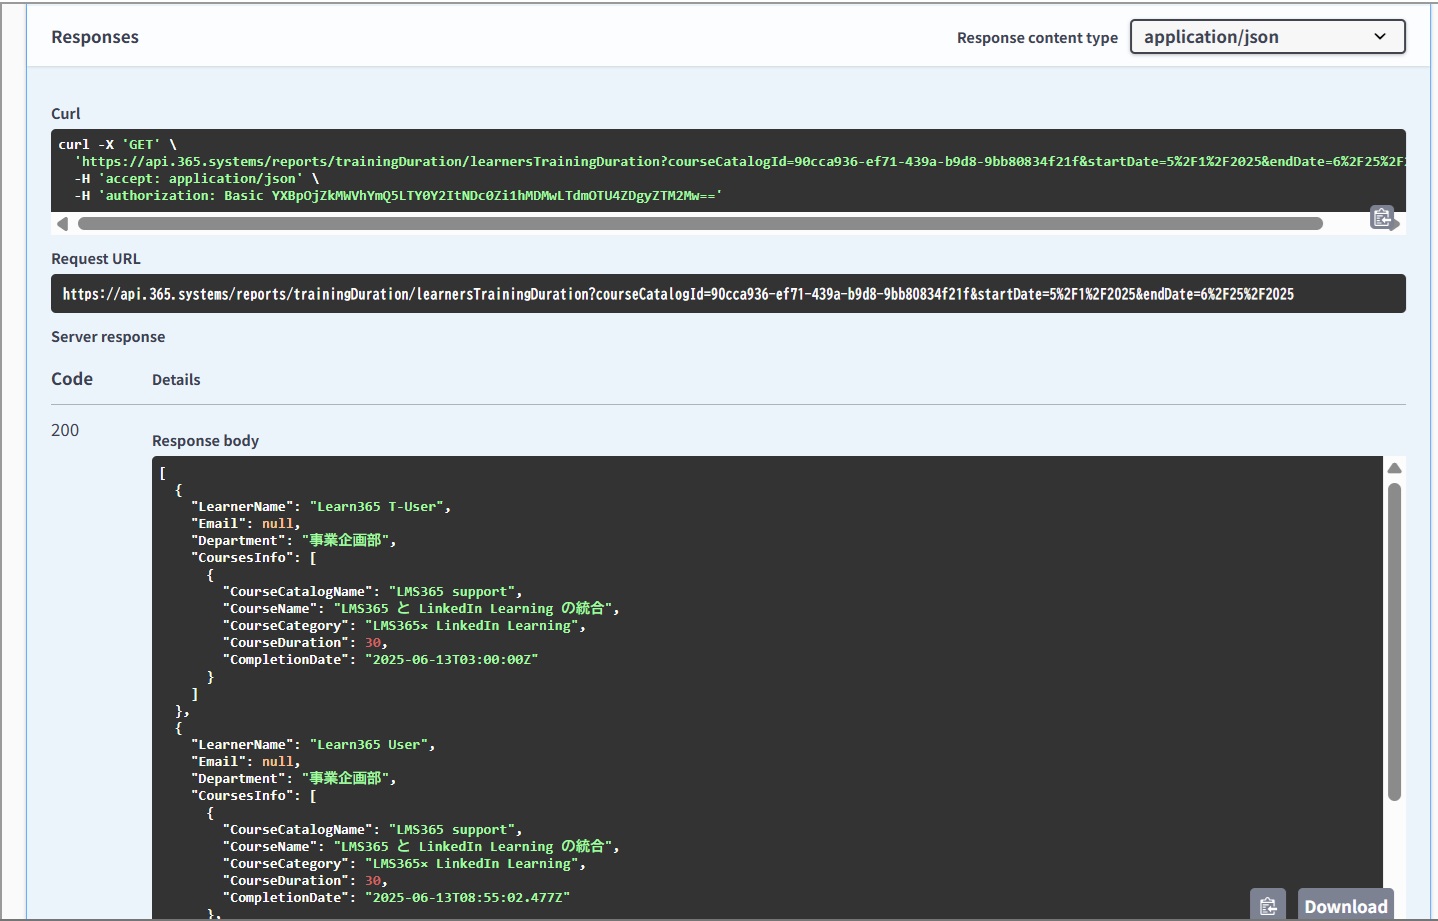Click the Responses heading
Viewport: 1438px width, 921px height.
click(95, 37)
